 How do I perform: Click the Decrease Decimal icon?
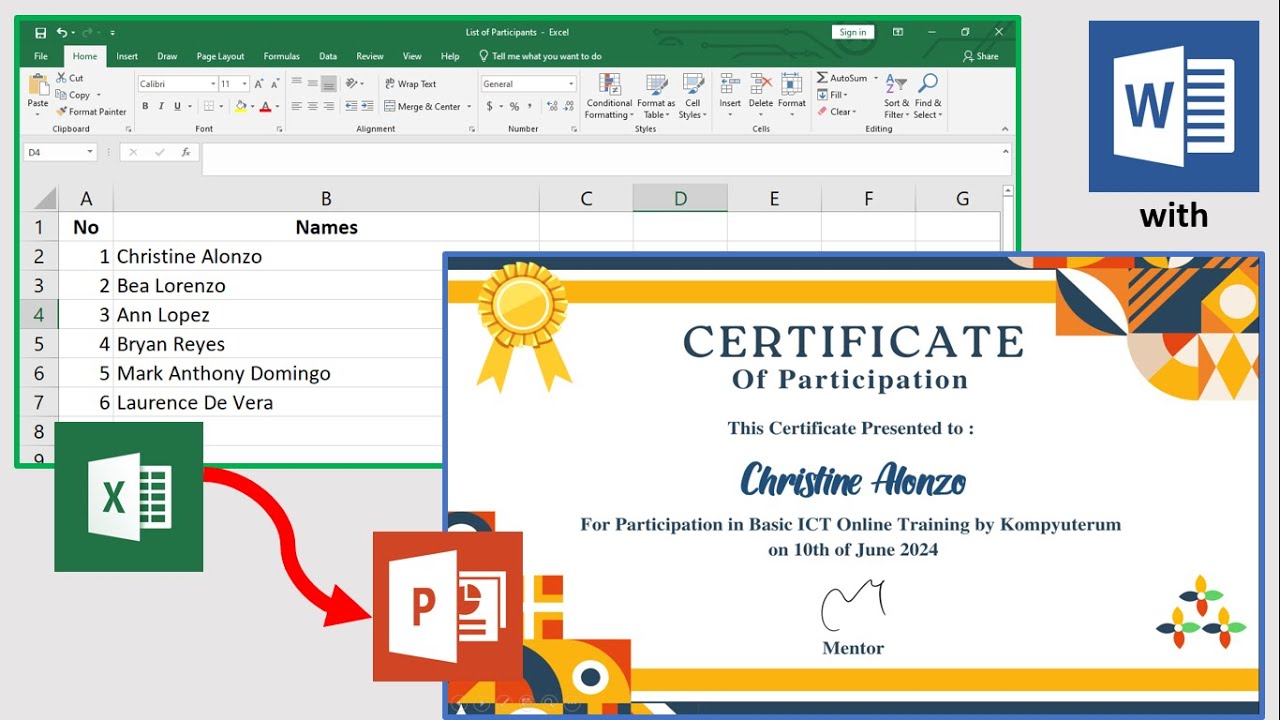(x=566, y=106)
